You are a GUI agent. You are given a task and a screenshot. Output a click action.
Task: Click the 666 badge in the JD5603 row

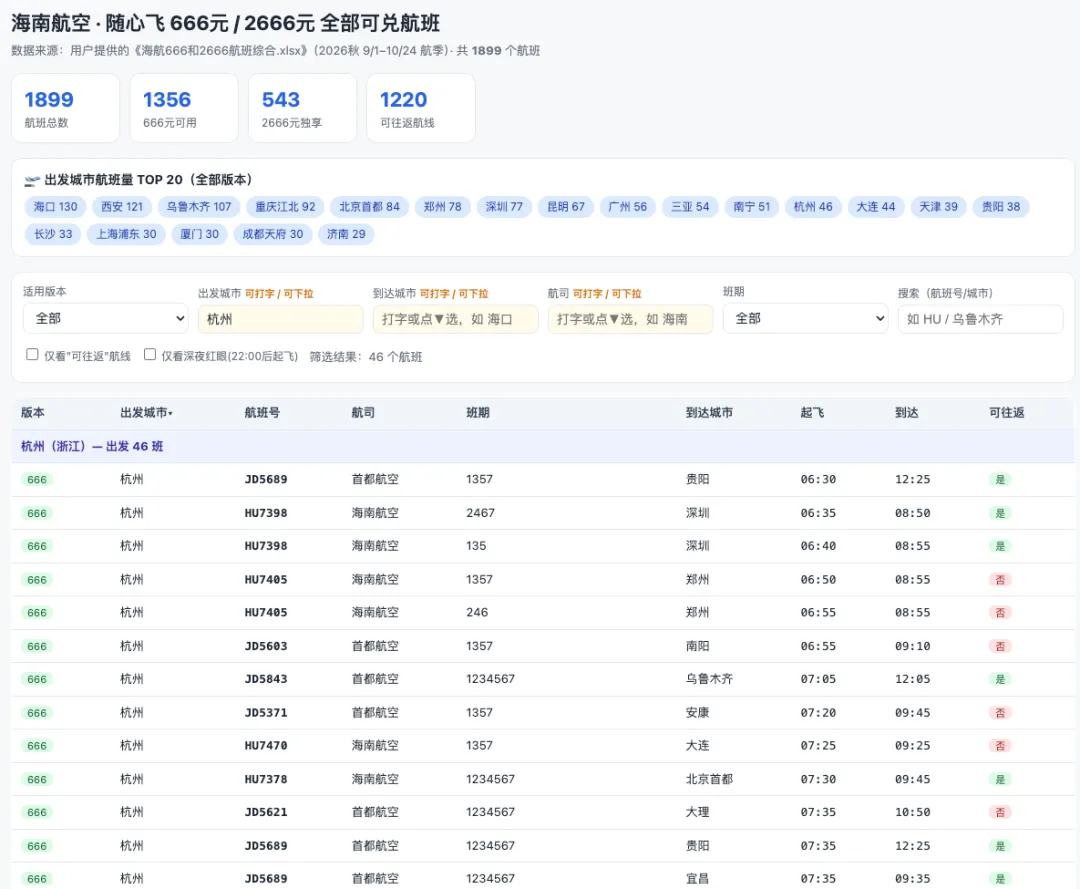pyautogui.click(x=37, y=647)
